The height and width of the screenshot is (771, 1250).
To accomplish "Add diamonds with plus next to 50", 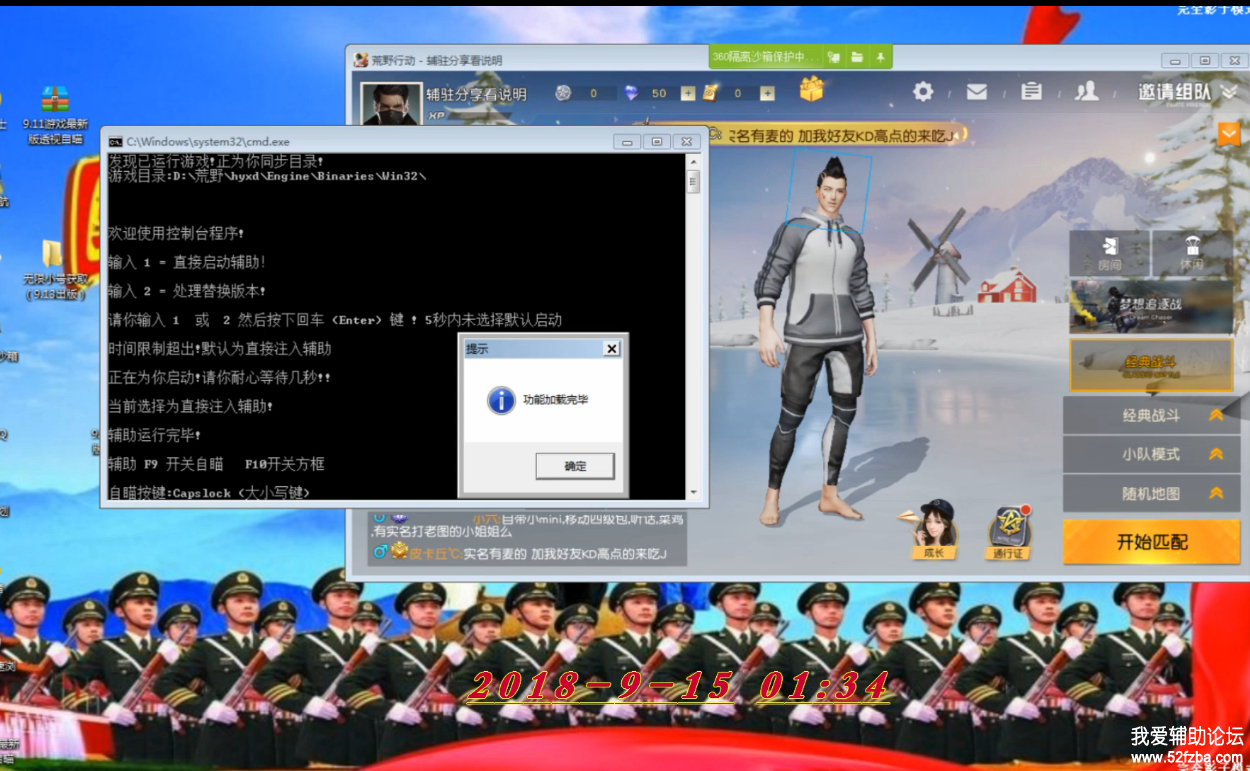I will point(687,93).
